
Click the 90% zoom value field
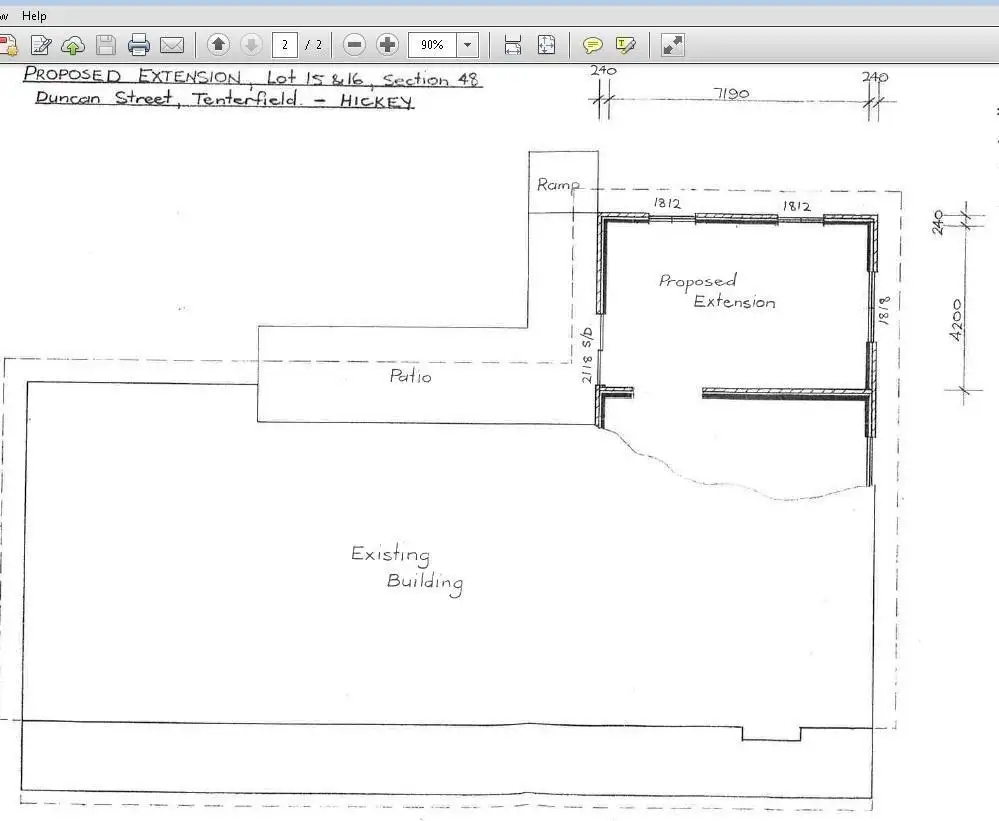(x=432, y=45)
